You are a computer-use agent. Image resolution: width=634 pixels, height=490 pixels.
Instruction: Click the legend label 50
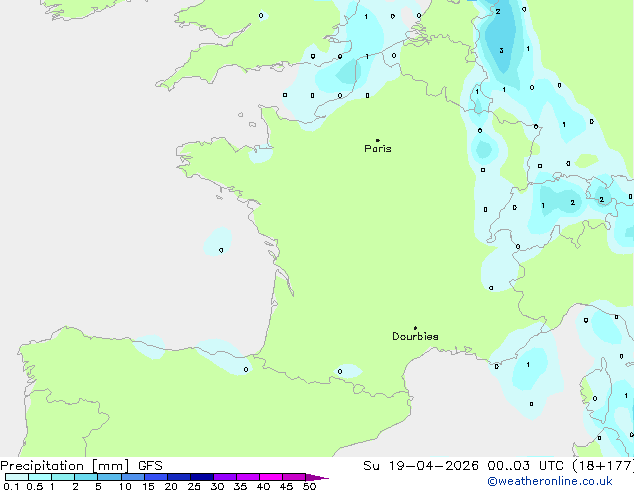309,486
